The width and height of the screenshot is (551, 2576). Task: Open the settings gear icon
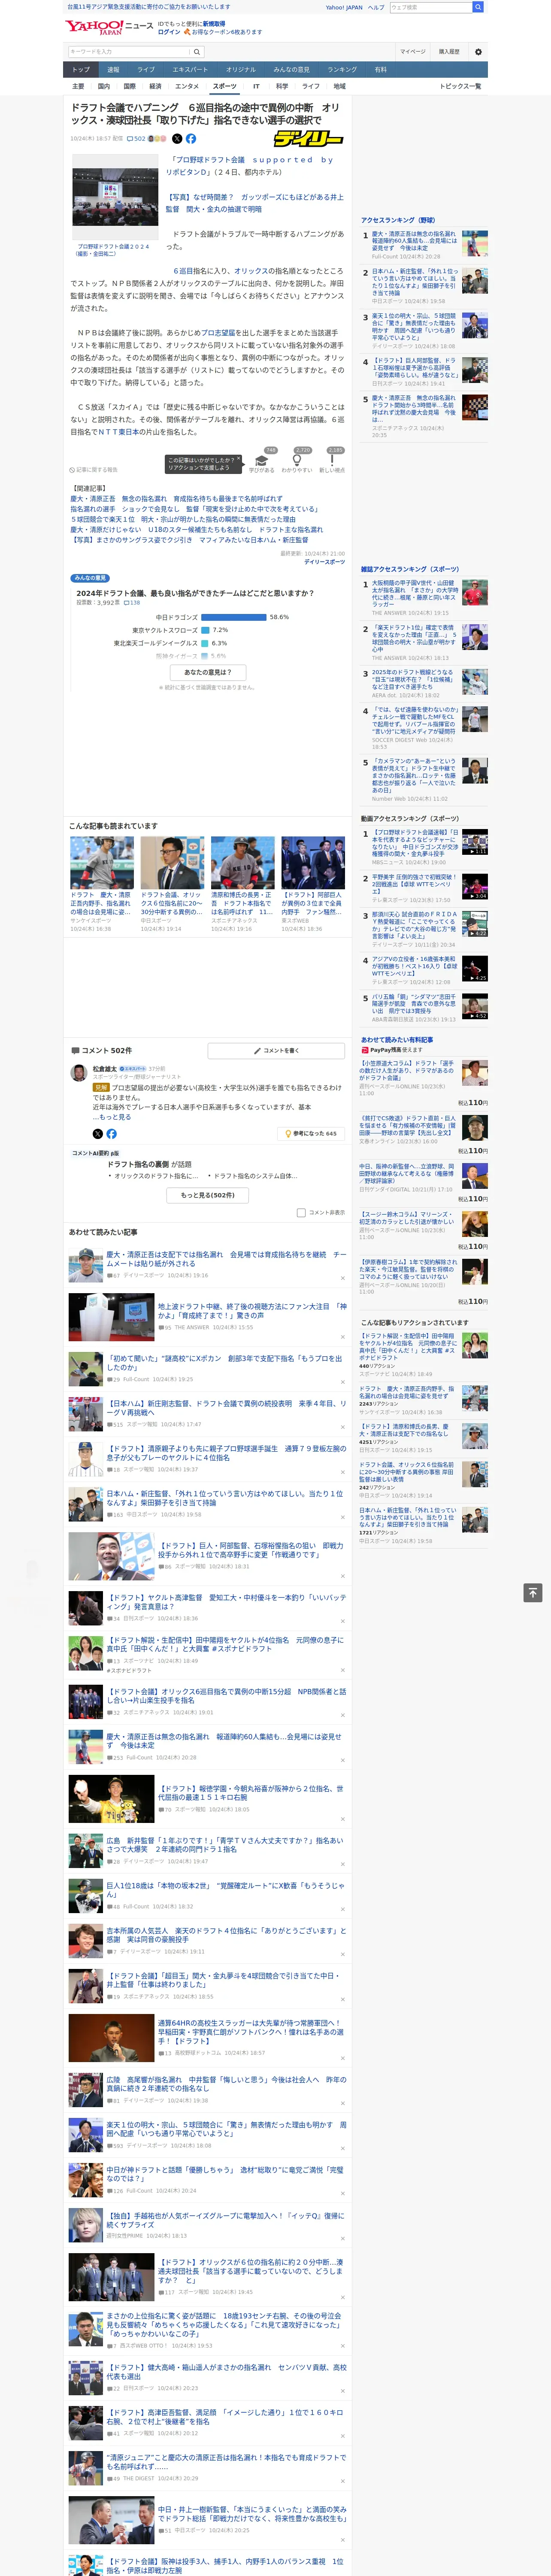click(x=478, y=51)
